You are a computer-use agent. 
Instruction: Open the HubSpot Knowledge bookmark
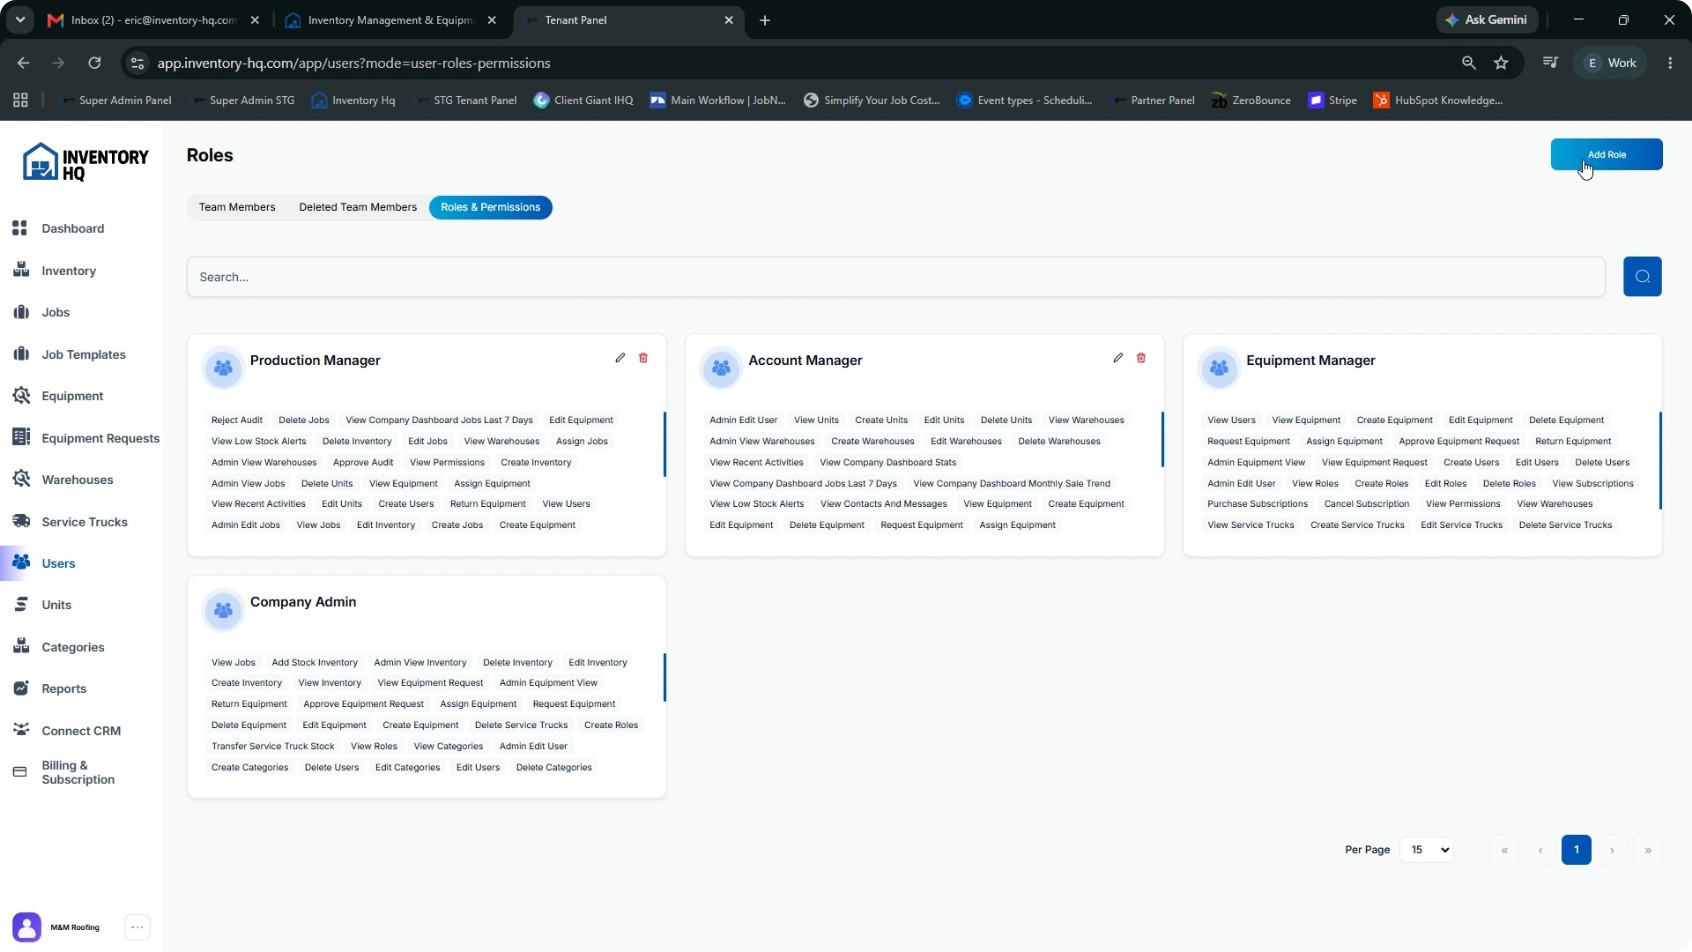tap(1438, 100)
